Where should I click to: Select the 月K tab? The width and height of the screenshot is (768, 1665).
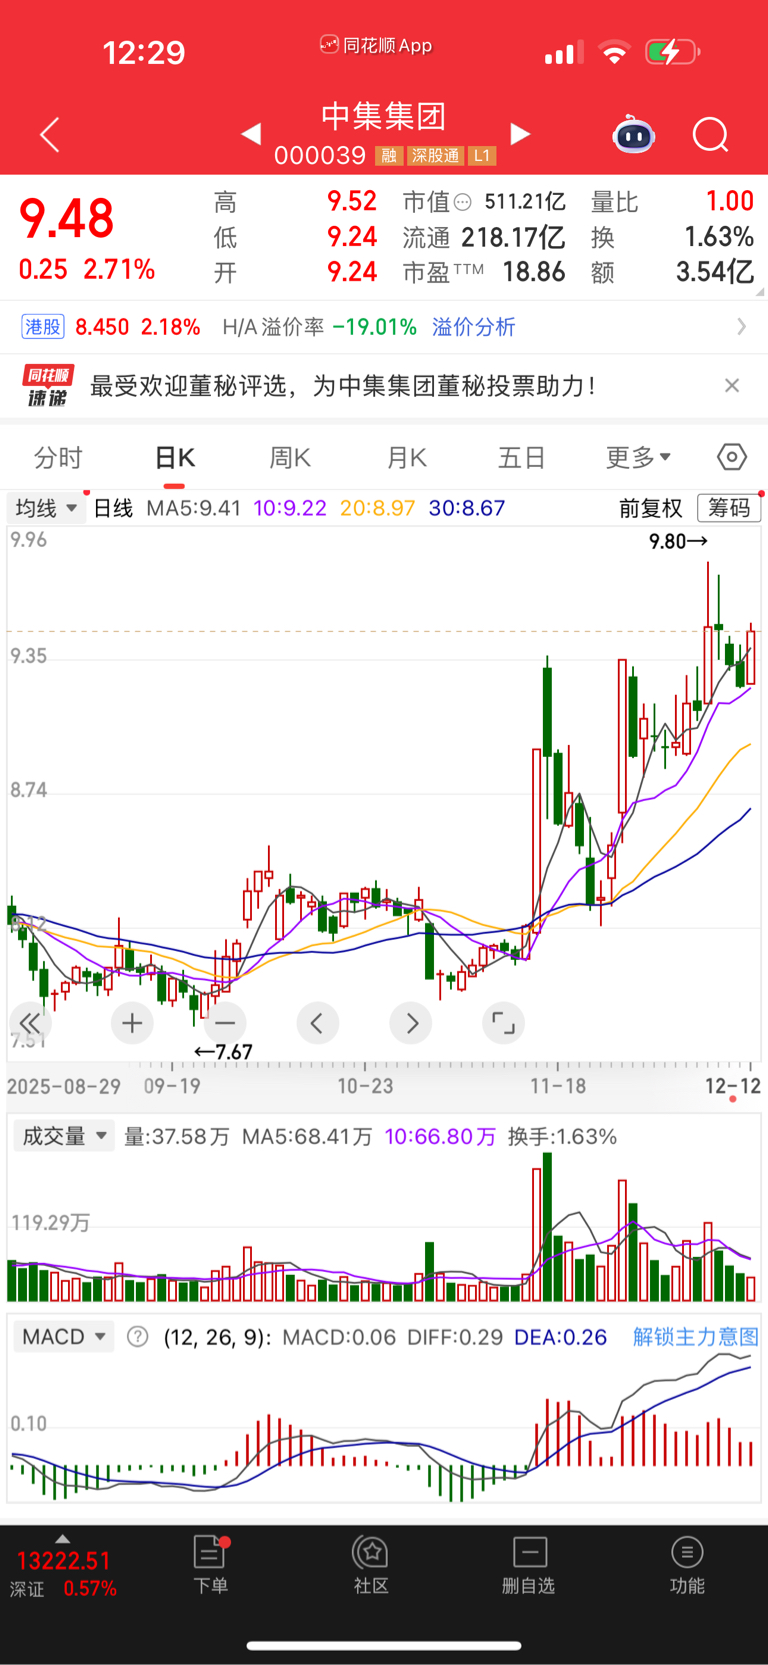click(x=406, y=458)
